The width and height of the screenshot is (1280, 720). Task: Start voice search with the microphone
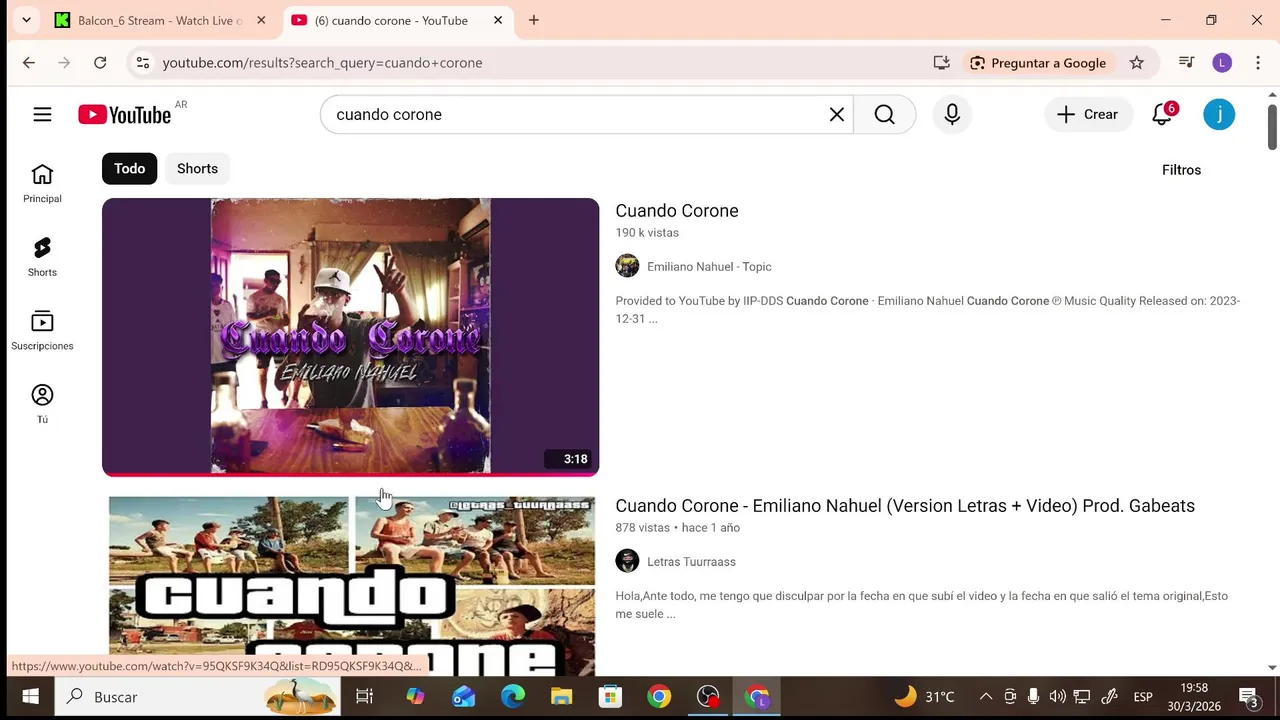pyautogui.click(x=952, y=115)
